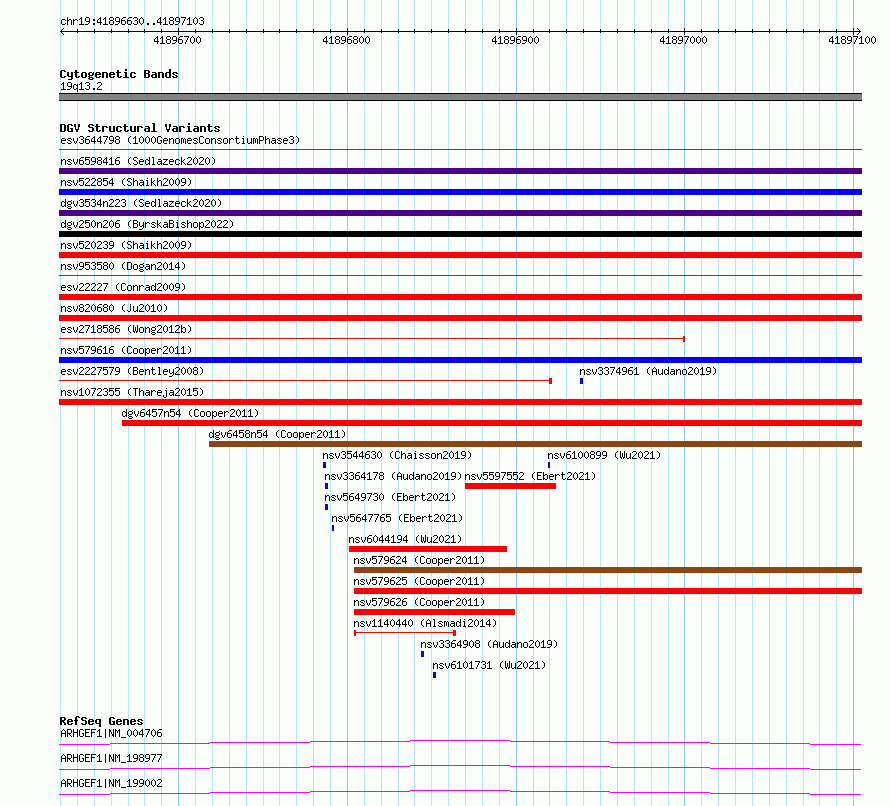The image size is (890, 806).
Task: Click ruler position 41896700
Action: pos(178,40)
